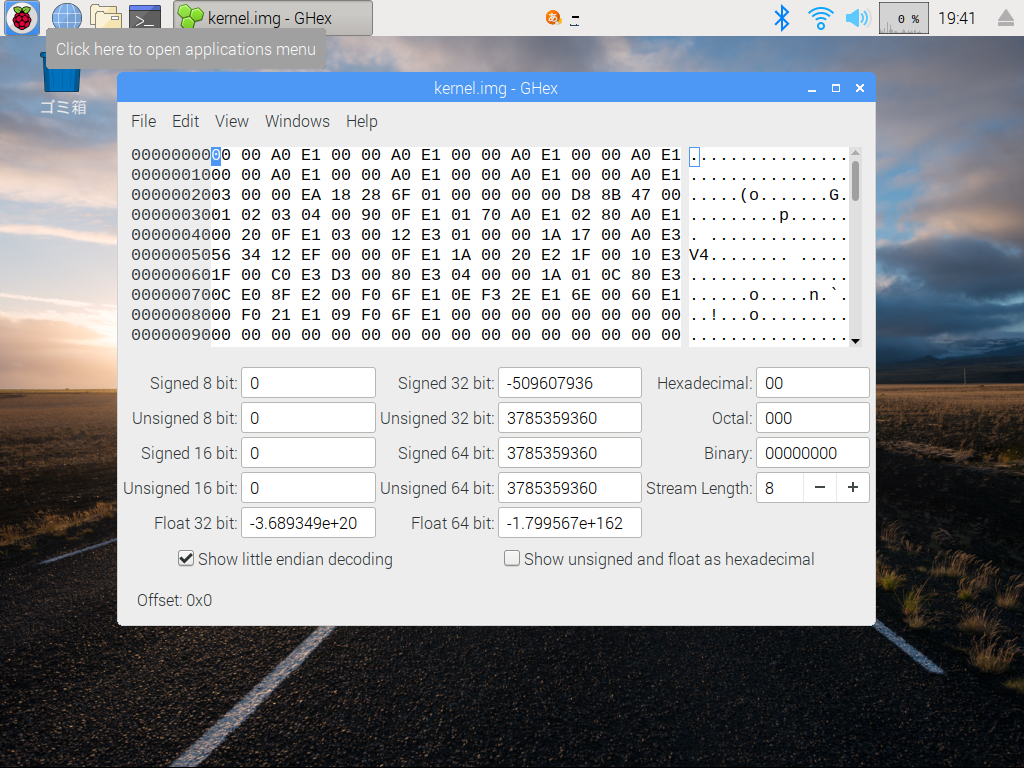Select the kernel.img - GHex taskbar button

pyautogui.click(x=270, y=17)
